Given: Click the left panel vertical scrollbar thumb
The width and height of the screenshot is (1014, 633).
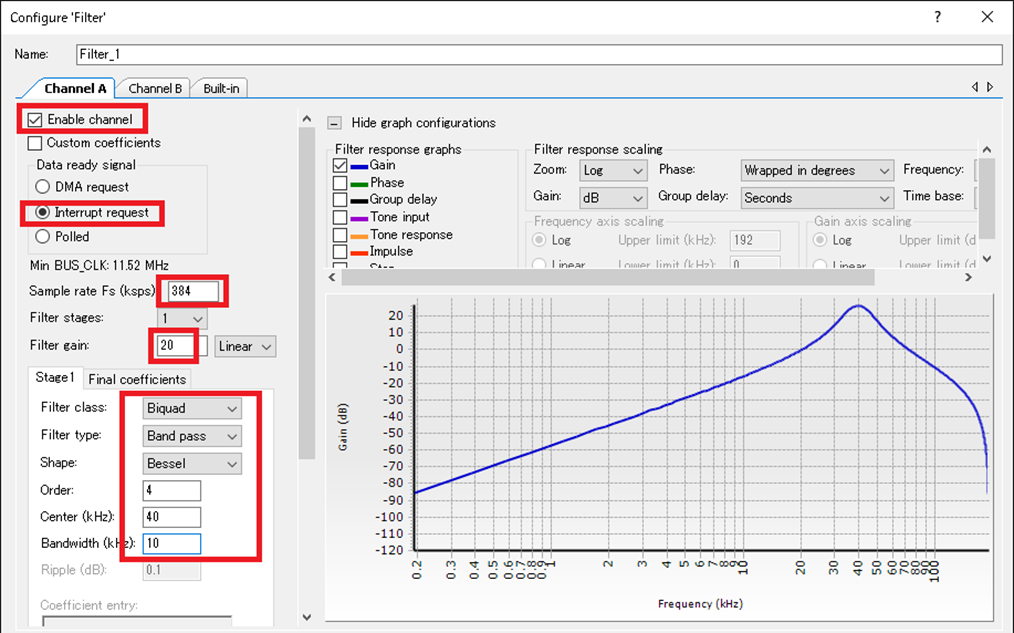Looking at the screenshot, I should tap(307, 293).
